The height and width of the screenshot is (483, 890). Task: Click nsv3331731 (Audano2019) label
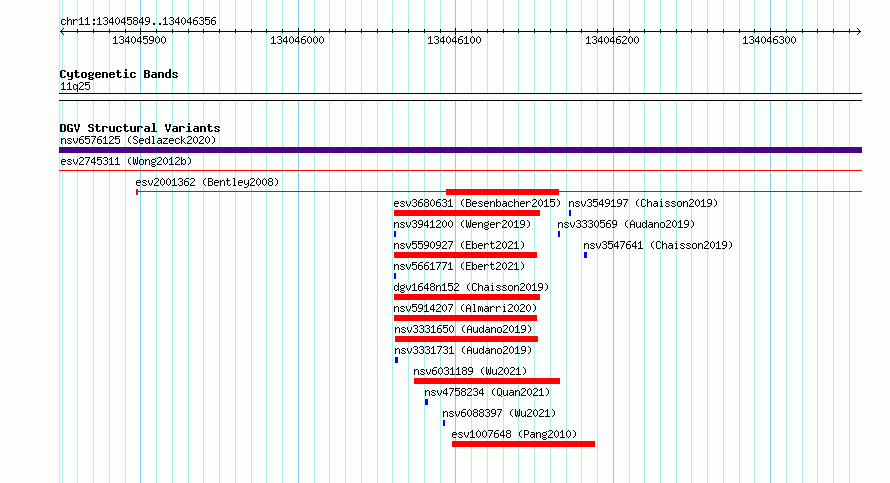pos(463,350)
